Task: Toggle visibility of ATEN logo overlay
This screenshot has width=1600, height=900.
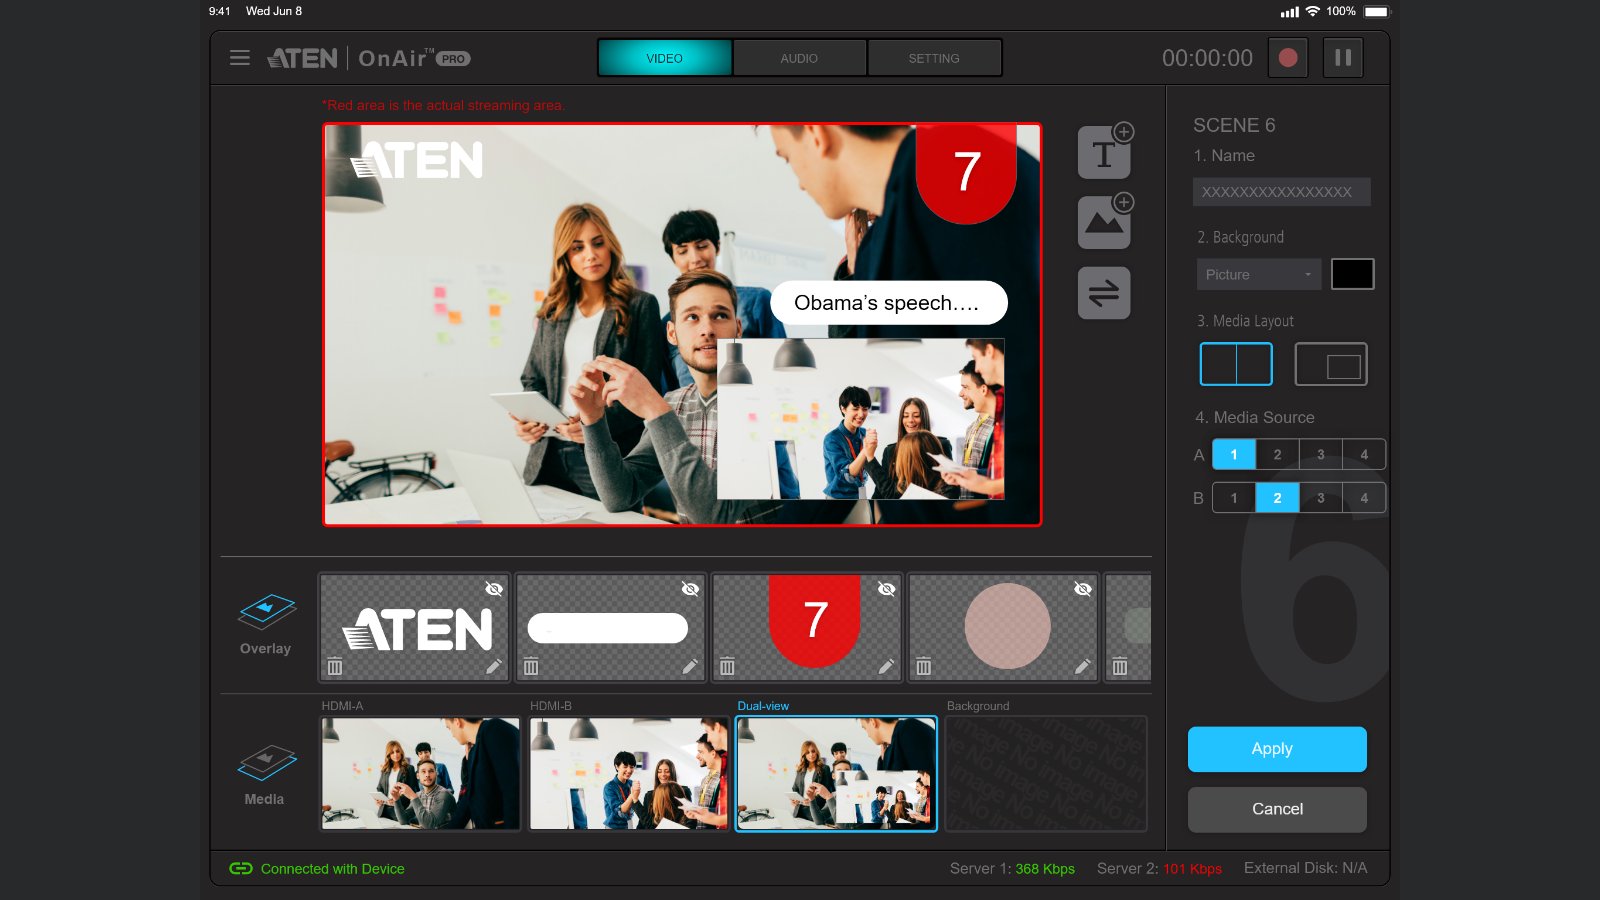Action: [493, 589]
